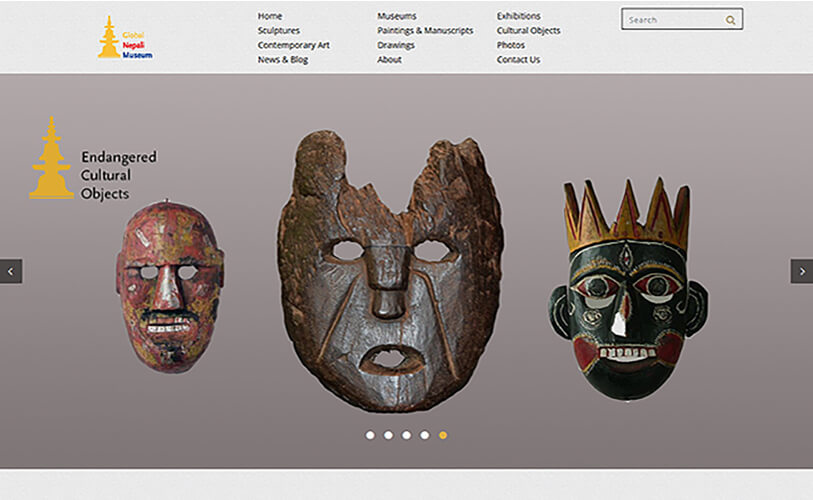The height and width of the screenshot is (500, 813).
Task: Click the Global Nepali Museum logo
Action: [124, 37]
